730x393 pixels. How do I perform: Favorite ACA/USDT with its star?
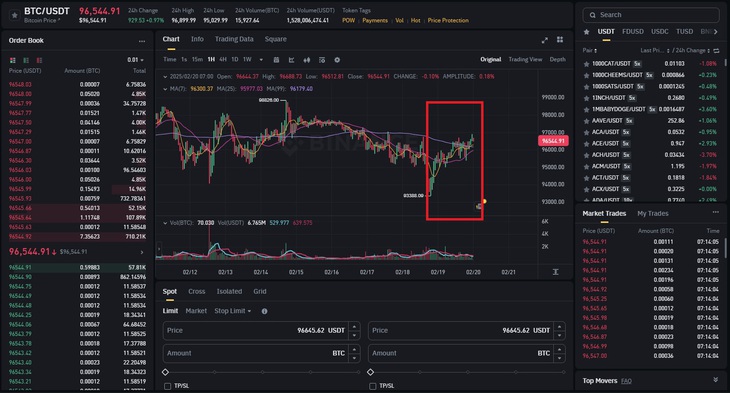coord(587,132)
